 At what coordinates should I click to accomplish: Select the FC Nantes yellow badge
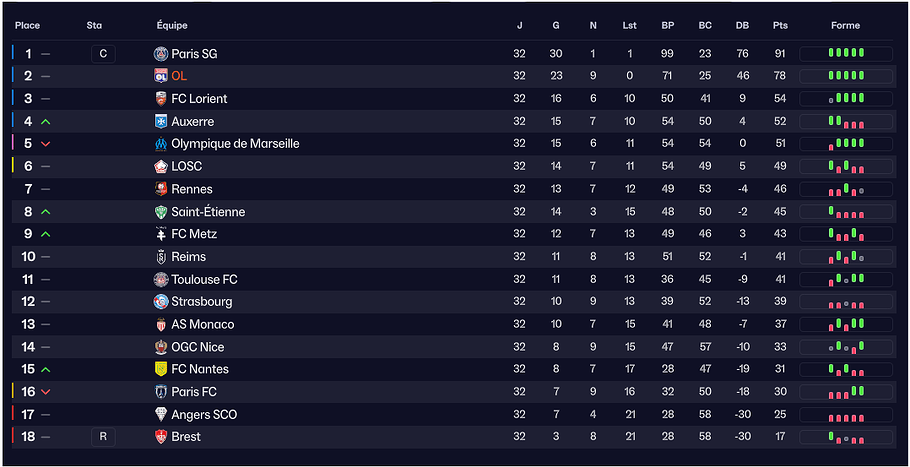161,369
